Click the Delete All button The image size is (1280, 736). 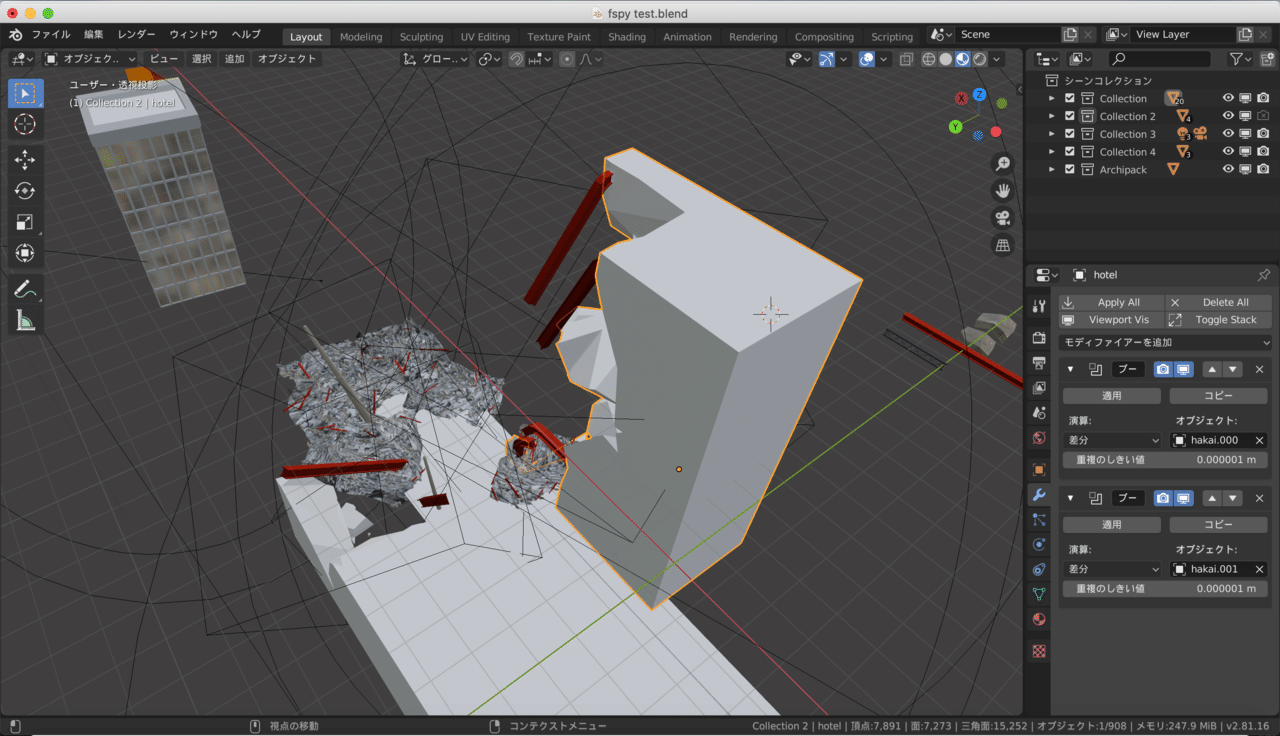point(1220,302)
